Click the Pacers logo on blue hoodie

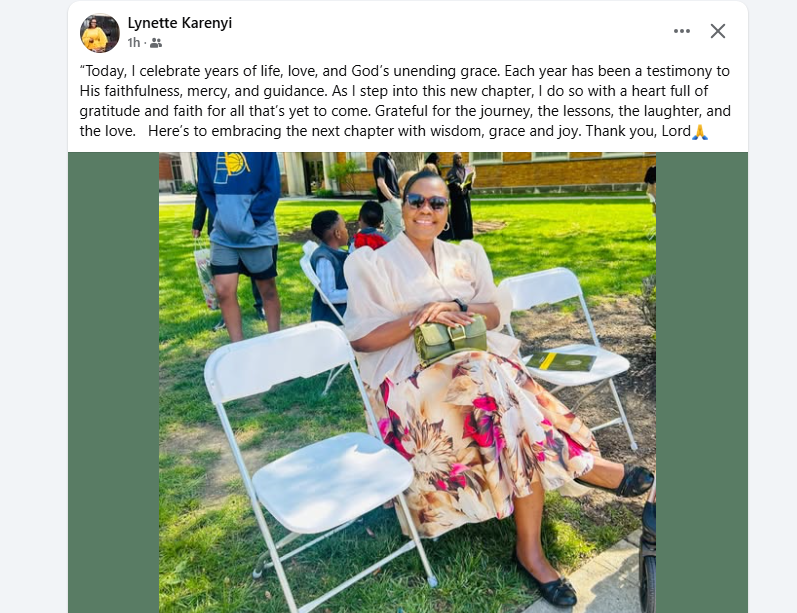(x=231, y=166)
